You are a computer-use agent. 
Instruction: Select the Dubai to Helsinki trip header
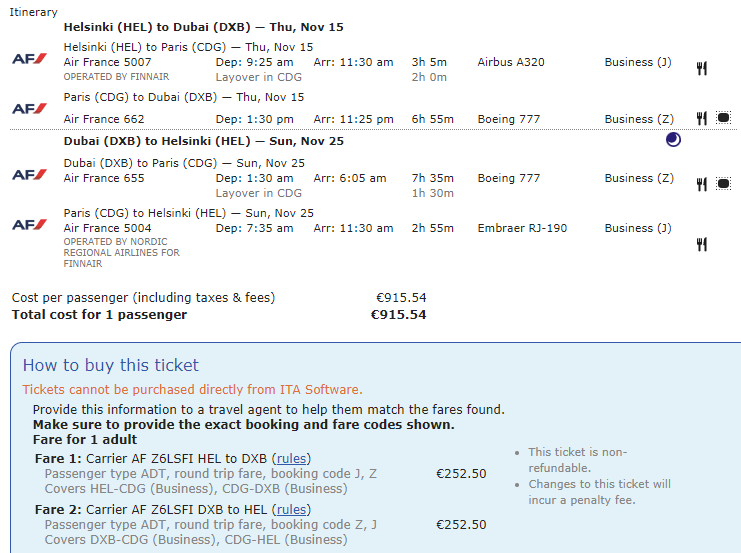pyautogui.click(x=203, y=141)
